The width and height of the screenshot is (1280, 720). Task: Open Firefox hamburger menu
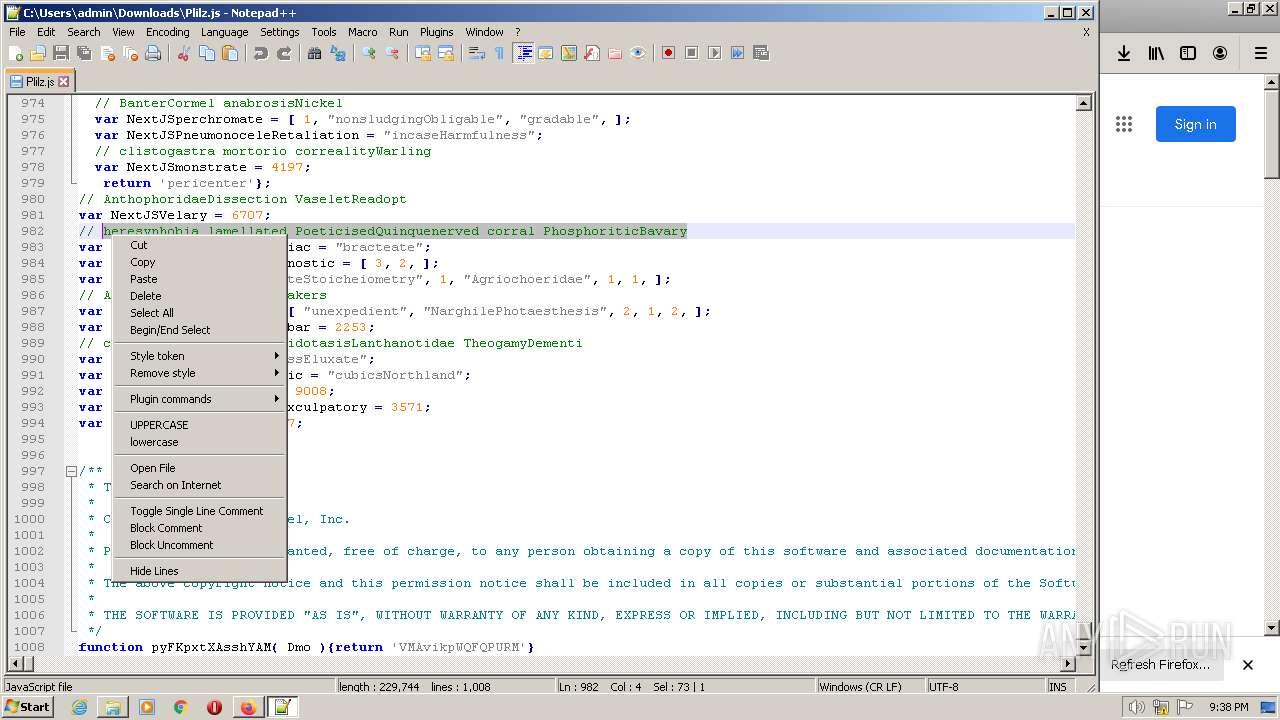[x=1260, y=54]
